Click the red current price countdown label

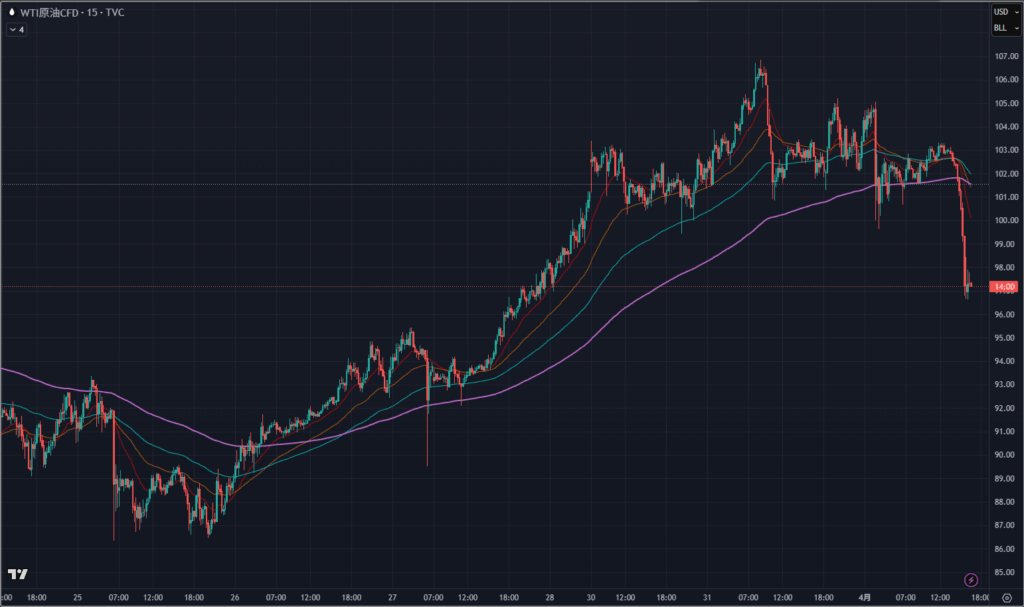tap(1002, 287)
